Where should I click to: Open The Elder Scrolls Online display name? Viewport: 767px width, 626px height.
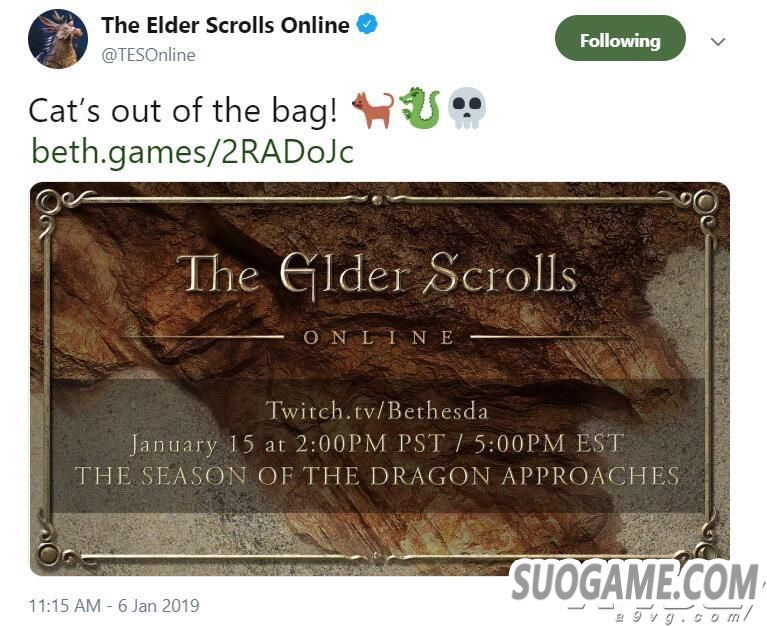pyautogui.click(x=226, y=25)
